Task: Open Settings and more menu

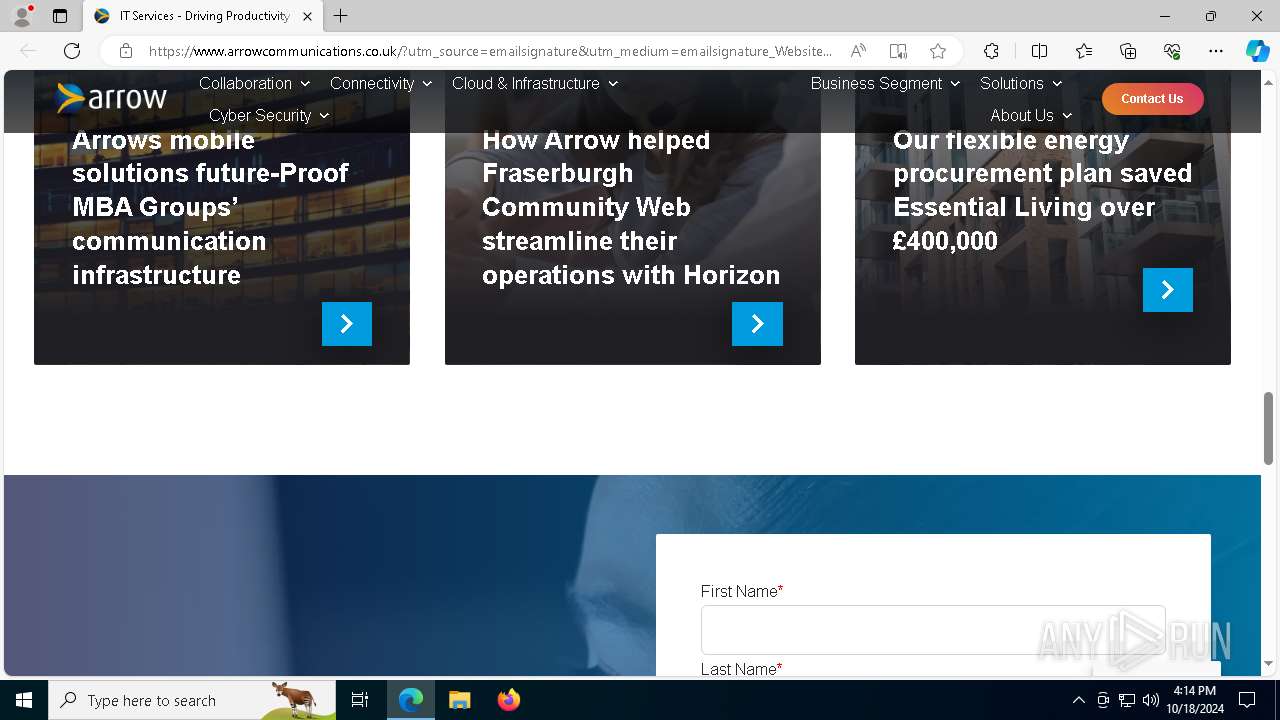Action: point(1216,51)
